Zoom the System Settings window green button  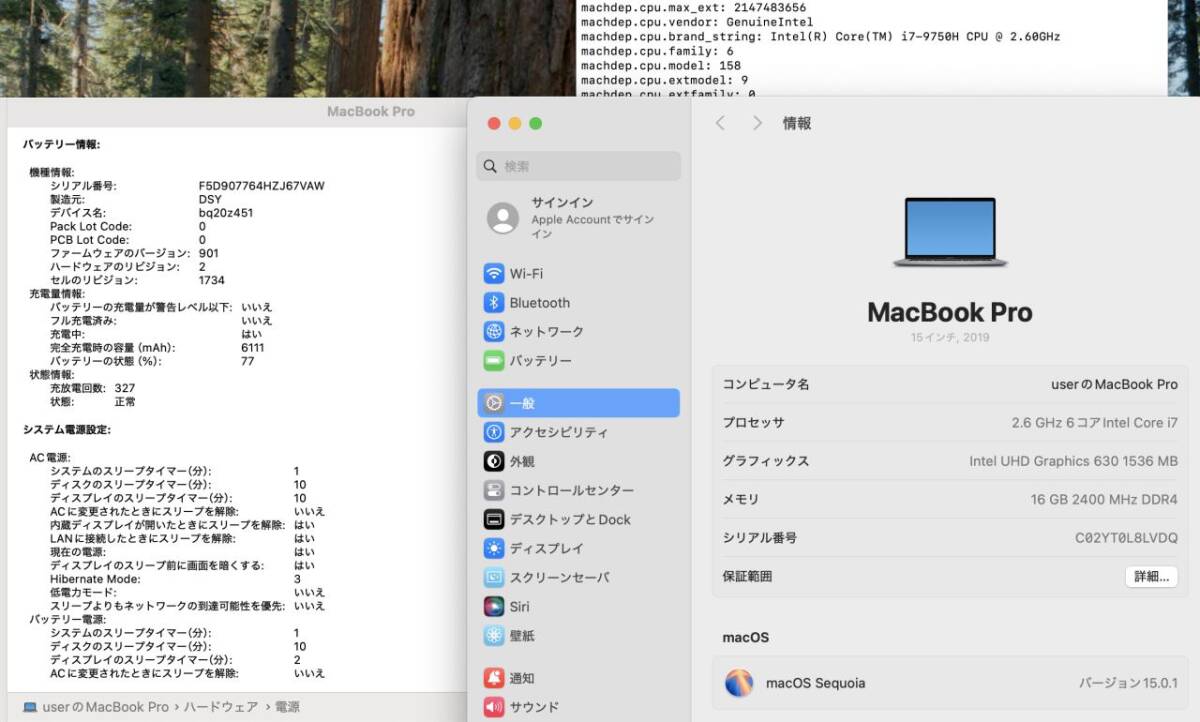pos(535,123)
